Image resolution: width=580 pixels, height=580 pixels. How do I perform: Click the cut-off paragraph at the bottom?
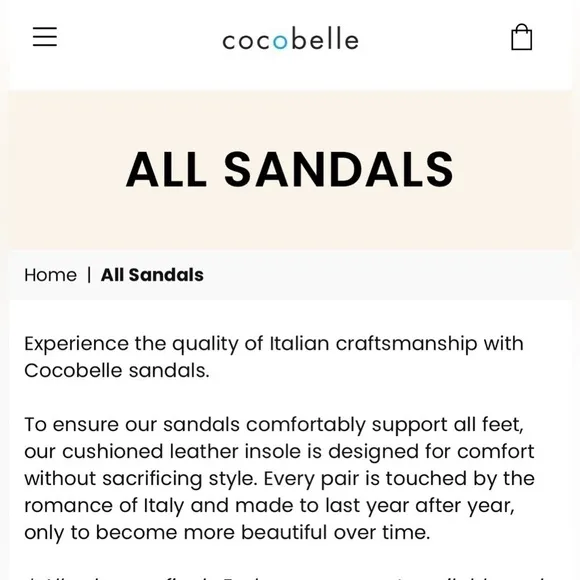(287, 577)
